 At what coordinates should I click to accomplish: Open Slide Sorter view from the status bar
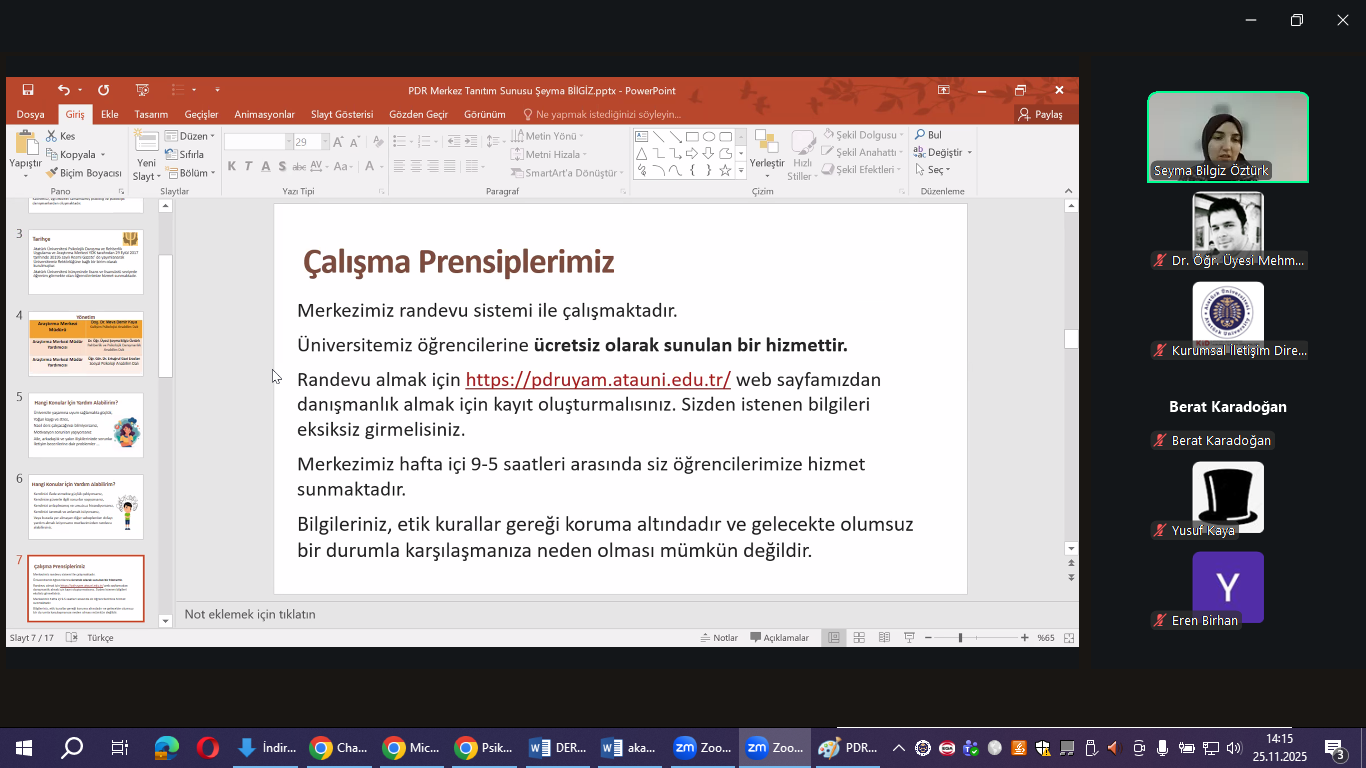click(x=858, y=638)
